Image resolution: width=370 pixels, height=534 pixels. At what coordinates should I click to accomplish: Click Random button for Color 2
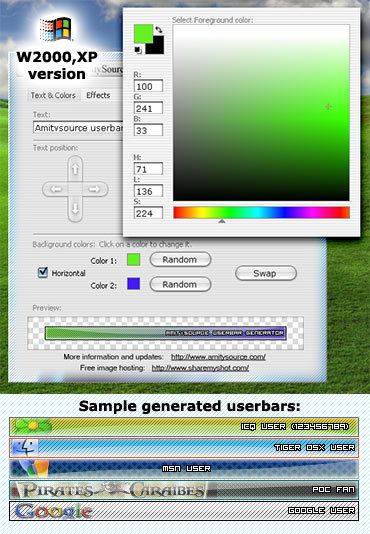coord(180,284)
